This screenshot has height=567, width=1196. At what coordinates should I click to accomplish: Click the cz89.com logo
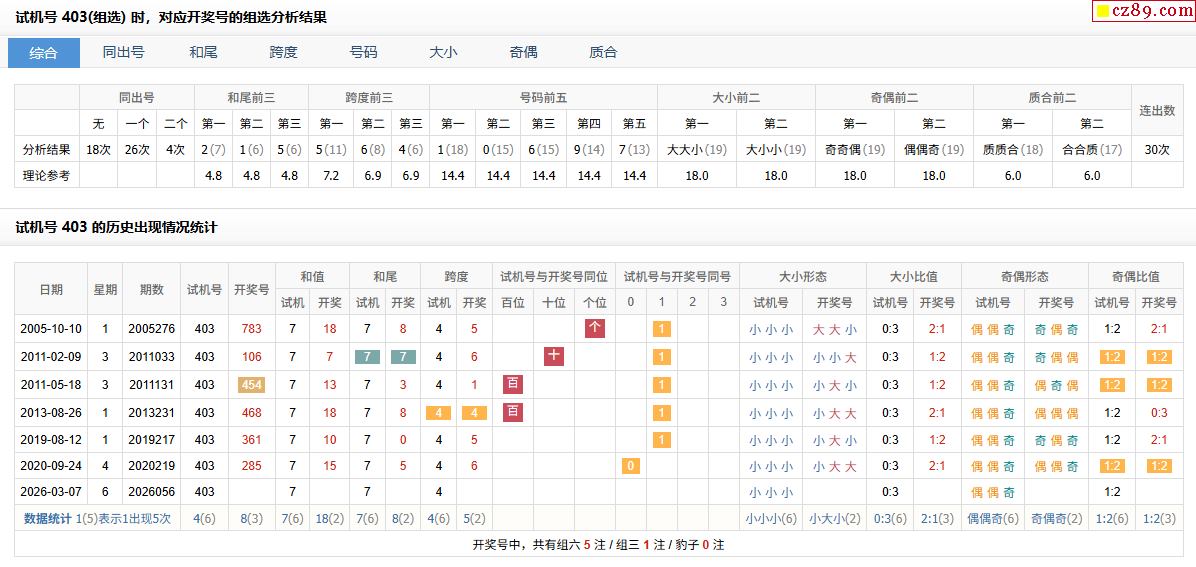pyautogui.click(x=1141, y=11)
